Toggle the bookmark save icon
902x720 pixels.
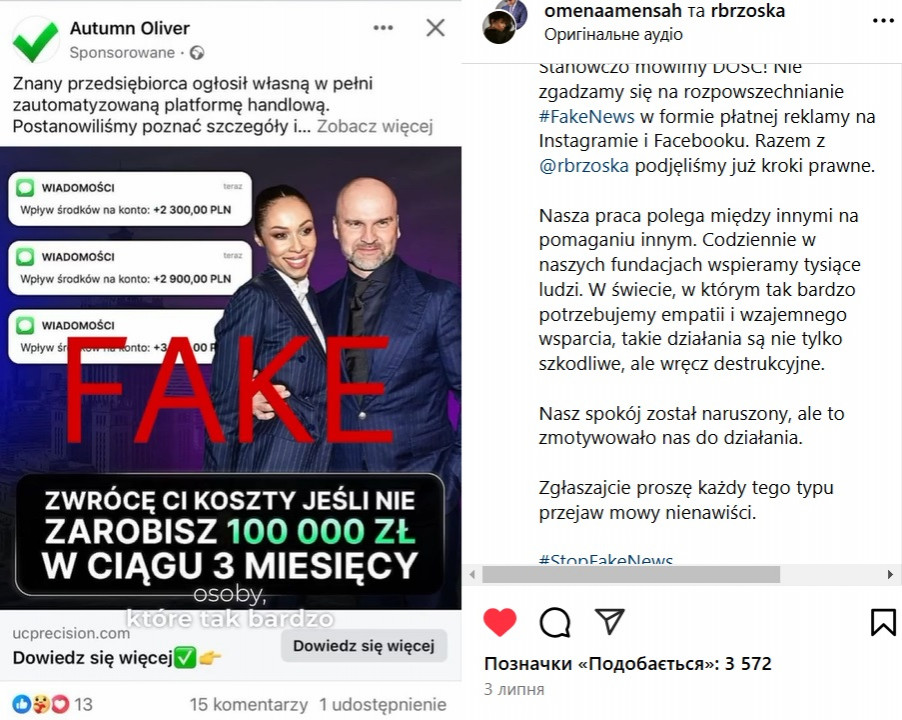pyautogui.click(x=883, y=622)
